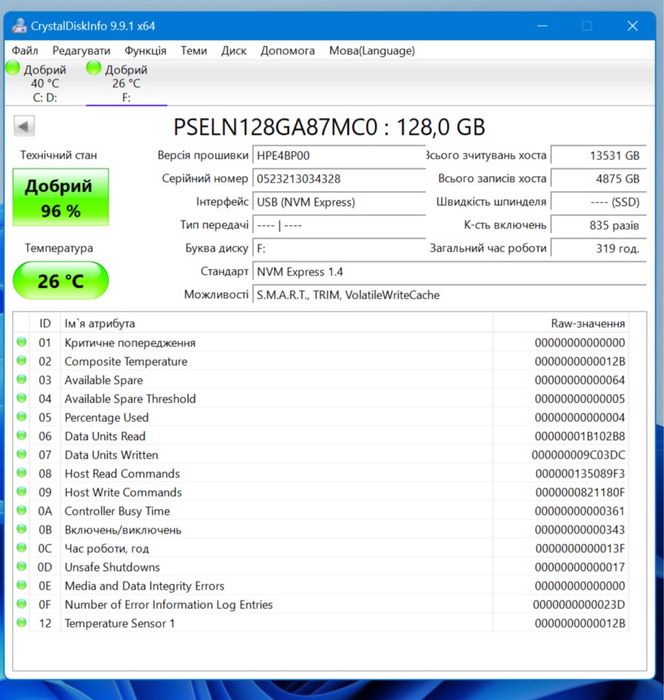Viewport: 664px width, 700px height.
Task: Click status dot for Data Units Read
Action: (21, 435)
